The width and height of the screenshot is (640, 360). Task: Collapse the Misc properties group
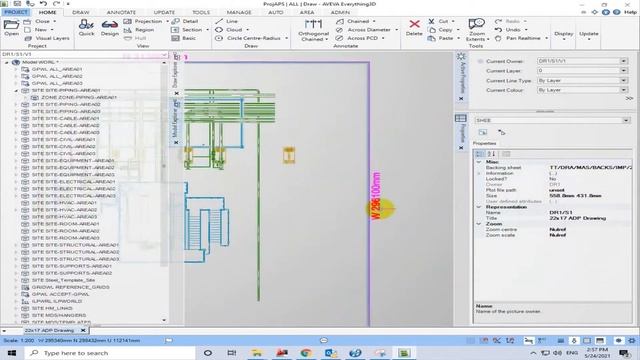pos(479,162)
